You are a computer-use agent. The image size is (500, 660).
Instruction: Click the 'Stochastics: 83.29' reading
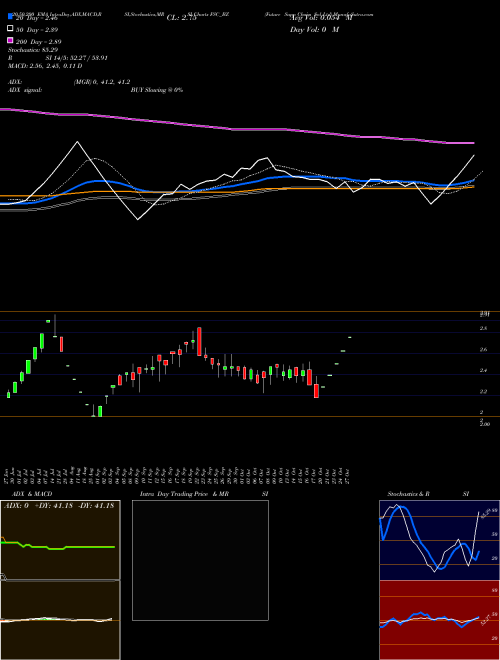pyautogui.click(x=33, y=50)
